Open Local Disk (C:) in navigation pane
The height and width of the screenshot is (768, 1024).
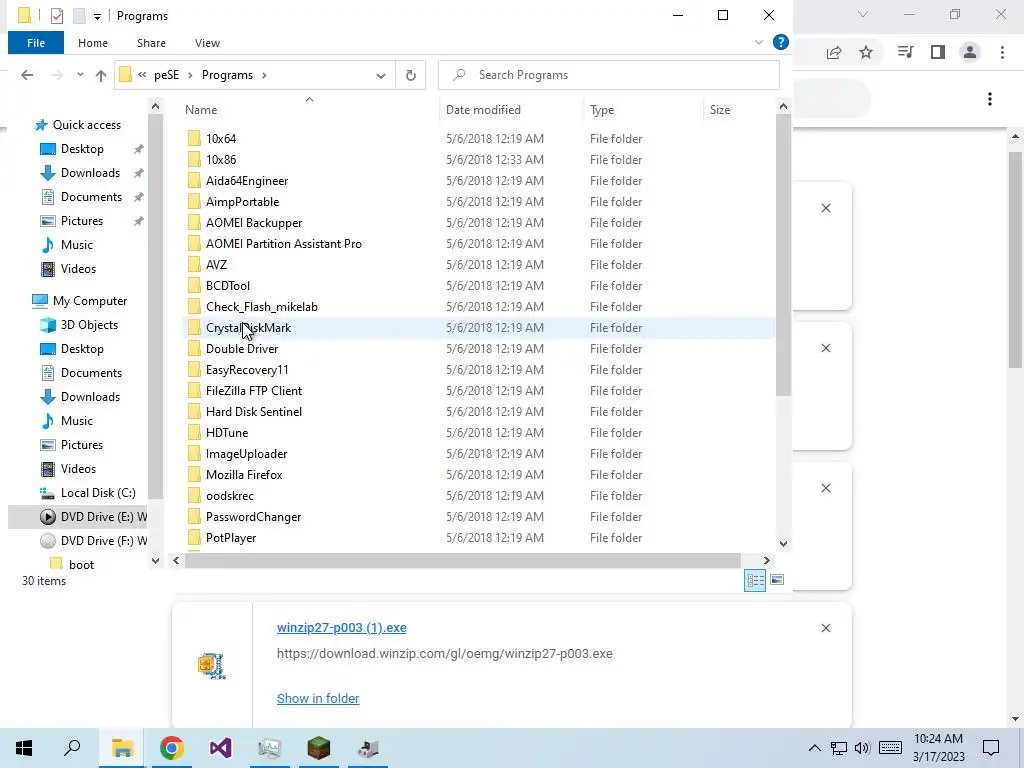coord(98,493)
